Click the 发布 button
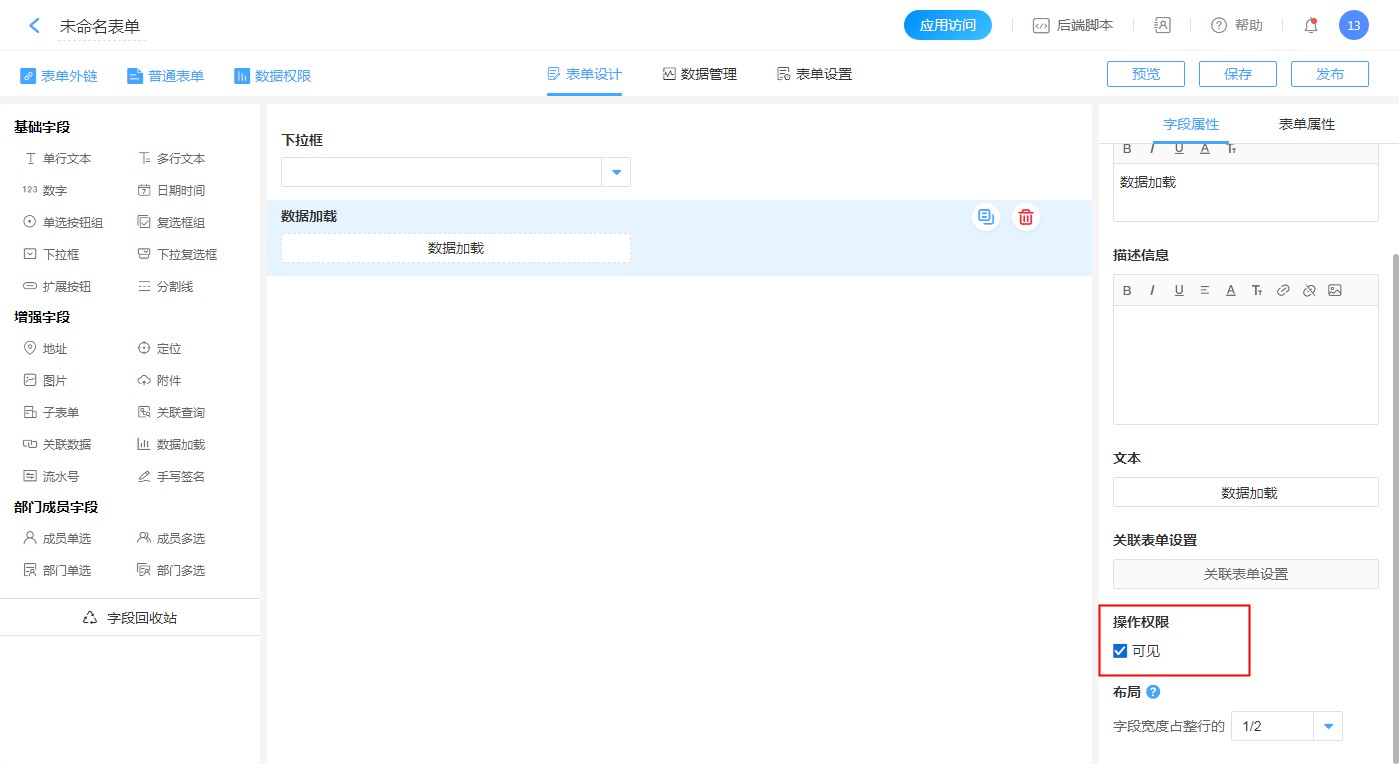Image resolution: width=1399 pixels, height=764 pixels. click(x=1329, y=74)
